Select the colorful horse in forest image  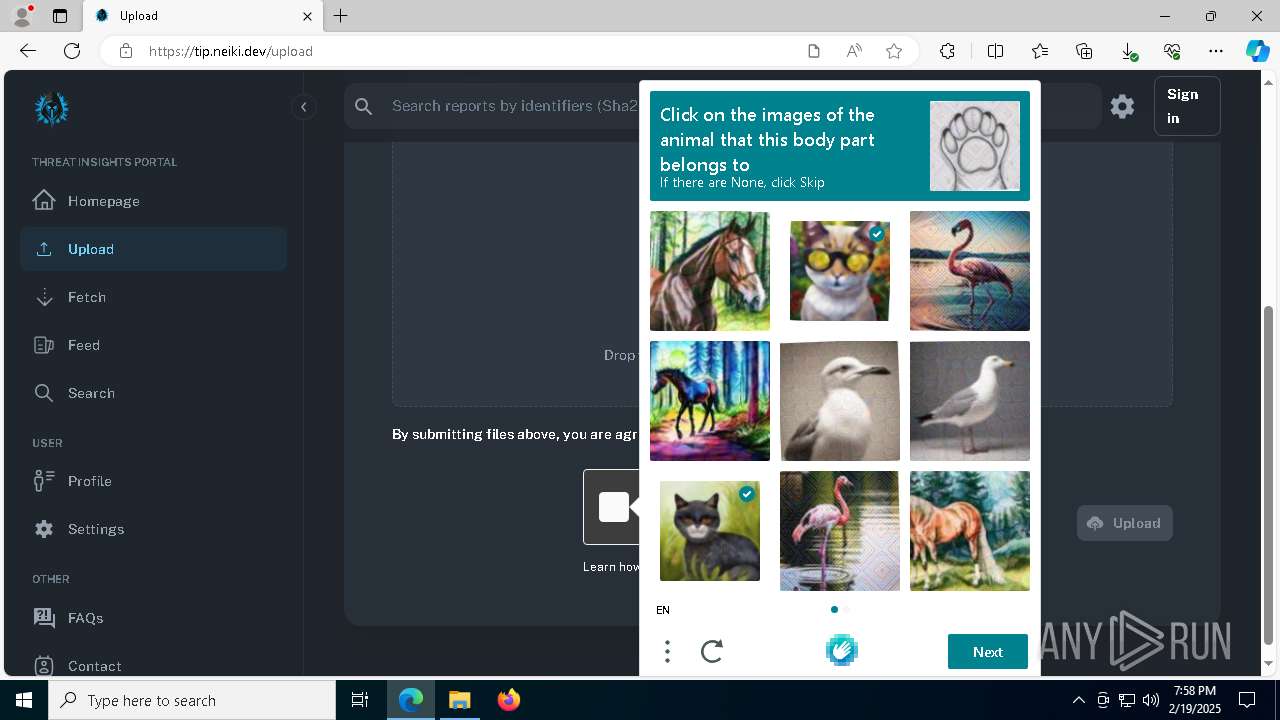[710, 401]
